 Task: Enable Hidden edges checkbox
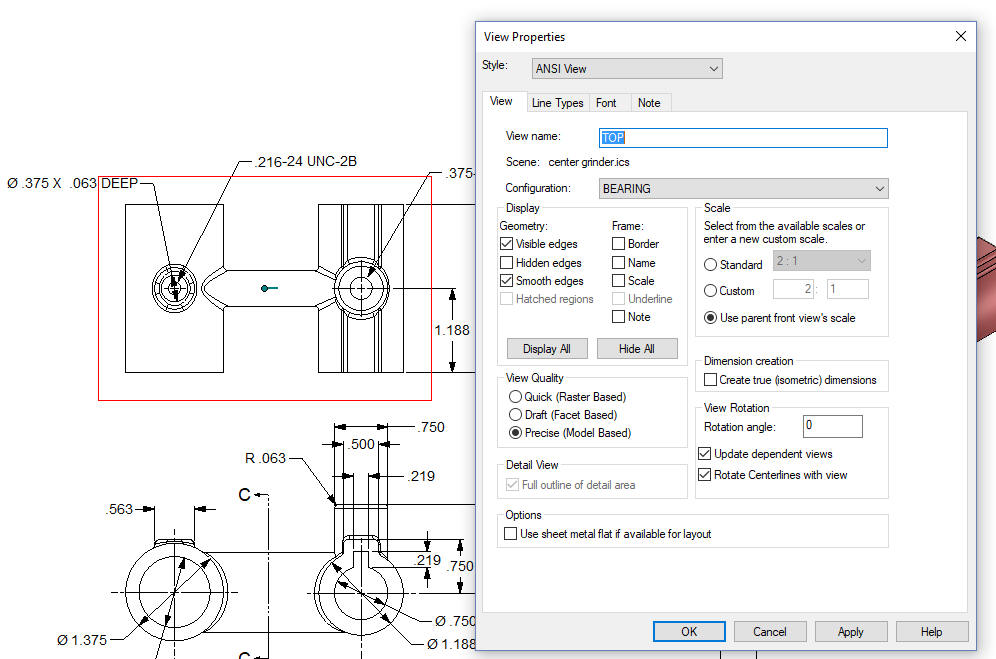pos(506,263)
